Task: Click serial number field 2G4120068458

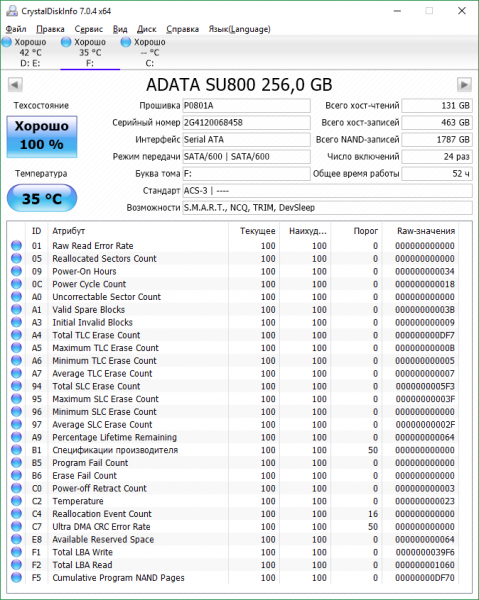Action: [x=246, y=122]
